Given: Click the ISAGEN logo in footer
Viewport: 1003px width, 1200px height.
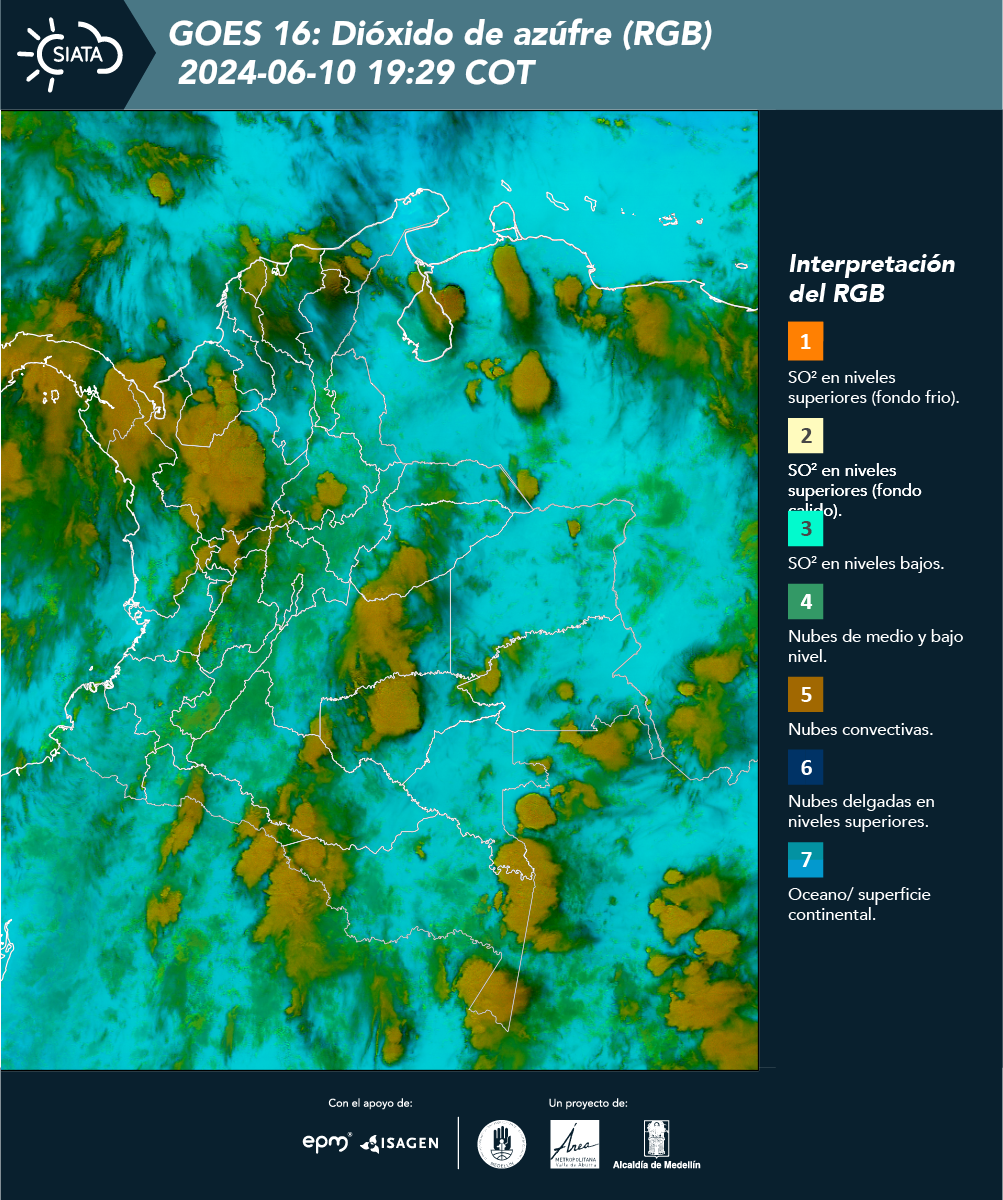Looking at the screenshot, I should tap(399, 1143).
